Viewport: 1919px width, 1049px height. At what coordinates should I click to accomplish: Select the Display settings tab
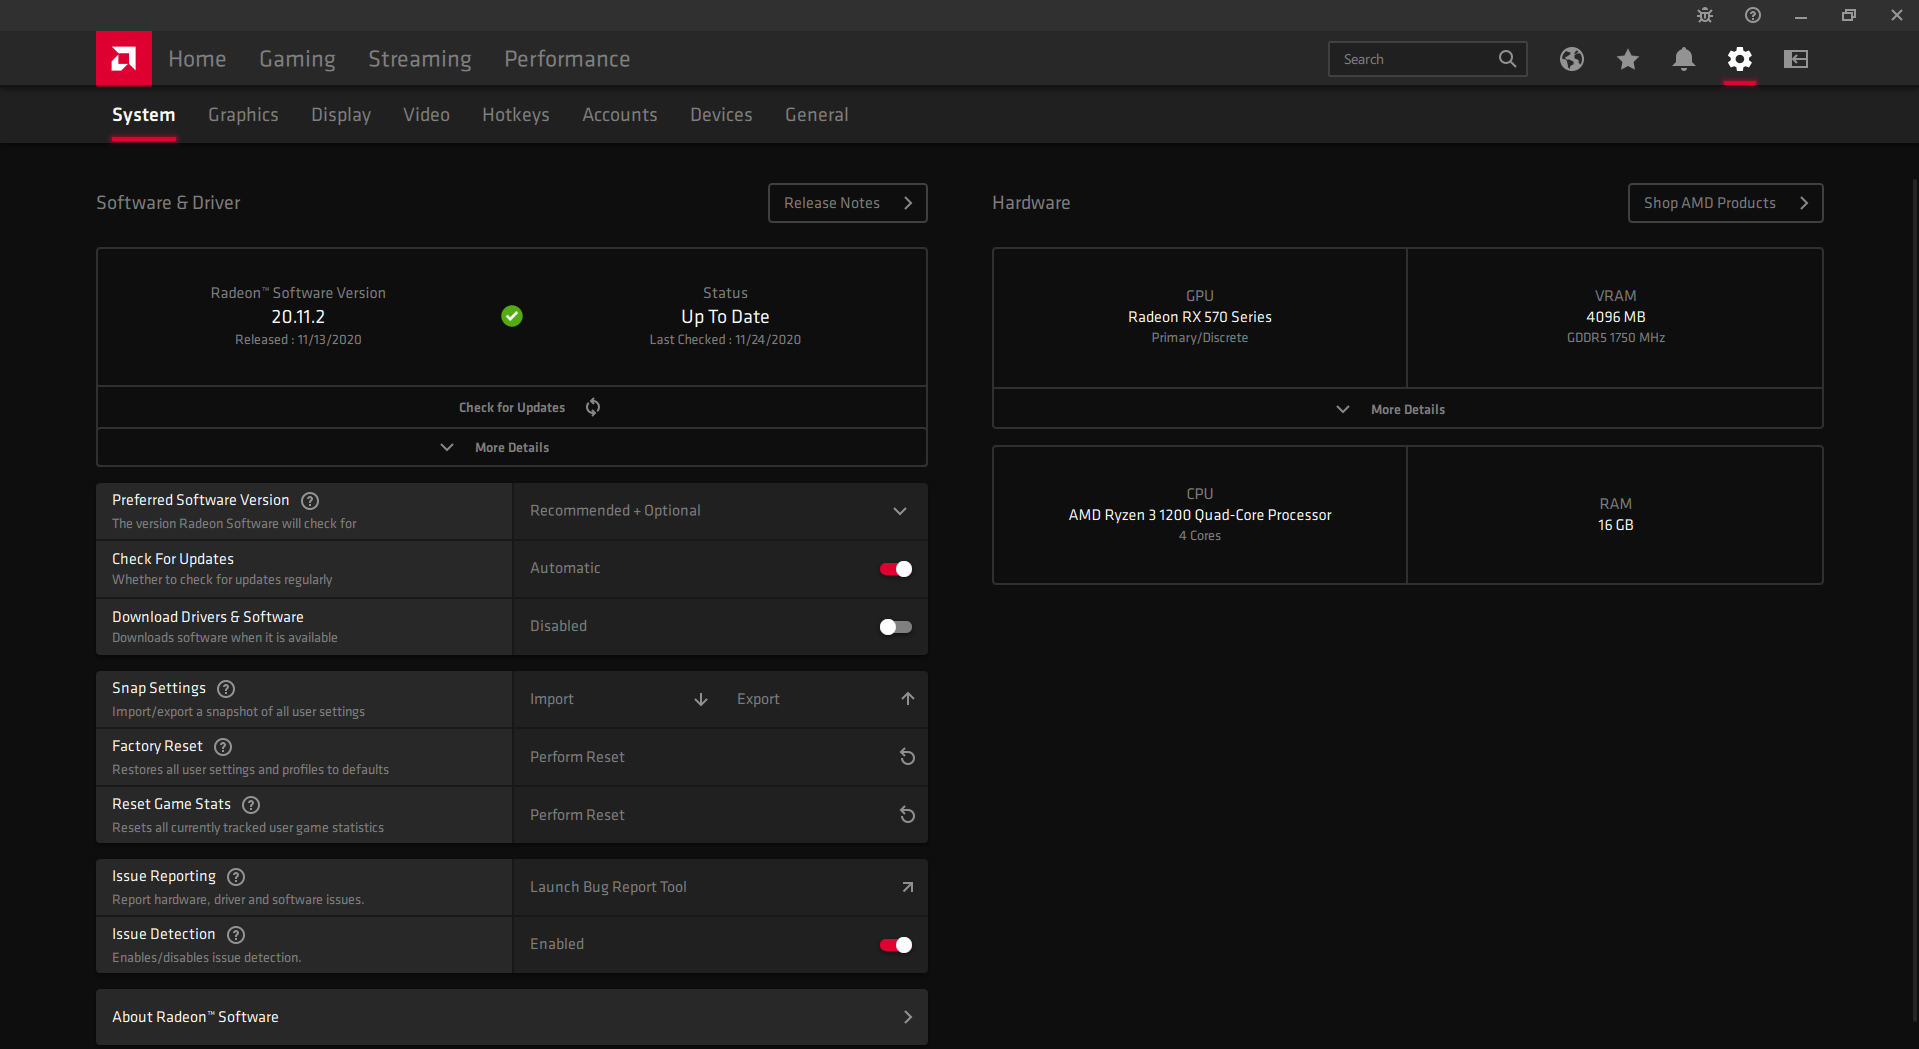pos(341,115)
